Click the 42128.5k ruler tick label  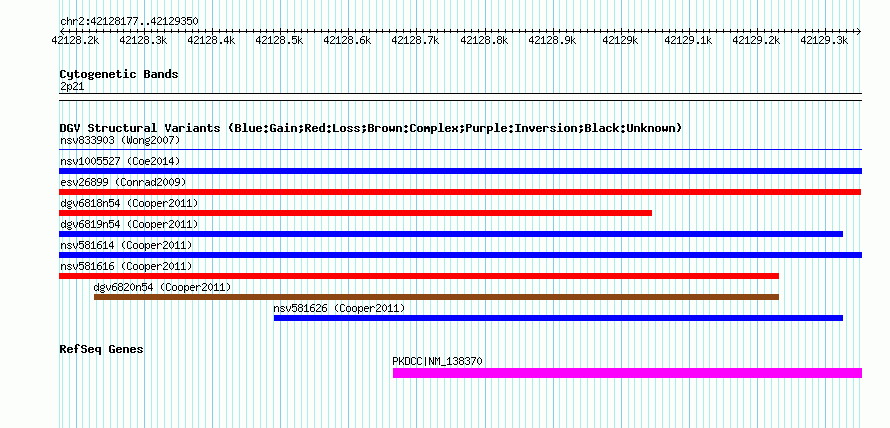point(279,40)
